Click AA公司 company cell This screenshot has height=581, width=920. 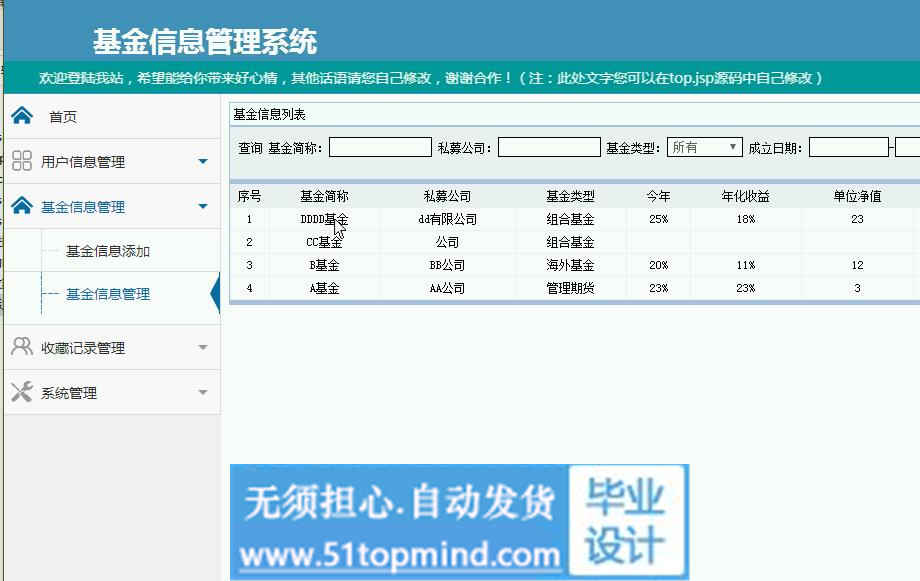[447, 288]
